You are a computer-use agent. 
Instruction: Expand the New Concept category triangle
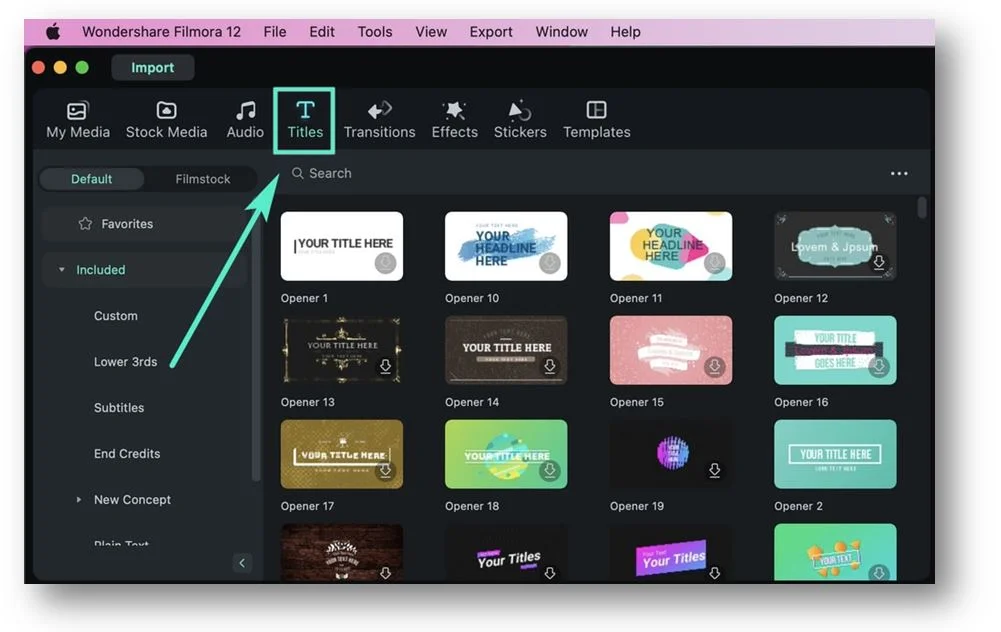(x=79, y=499)
